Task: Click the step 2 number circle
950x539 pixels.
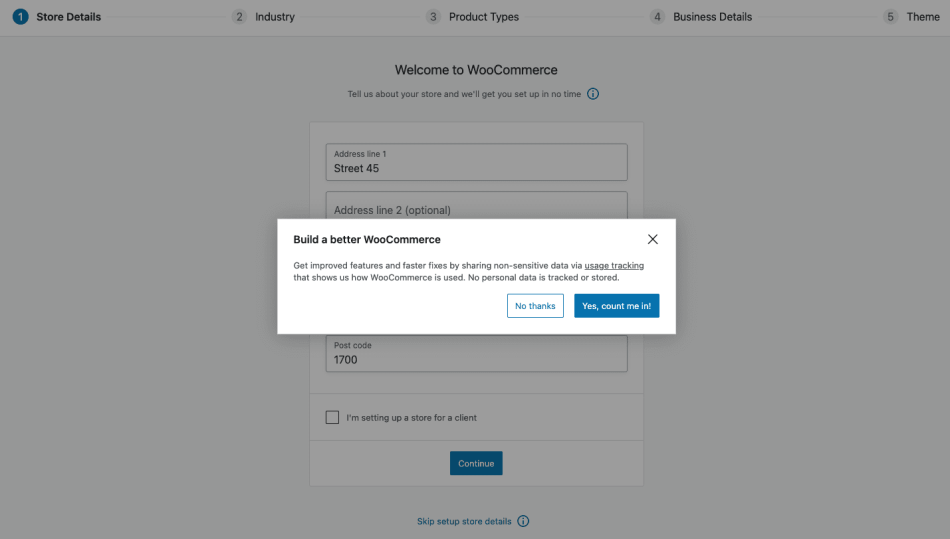Action: 239,16
